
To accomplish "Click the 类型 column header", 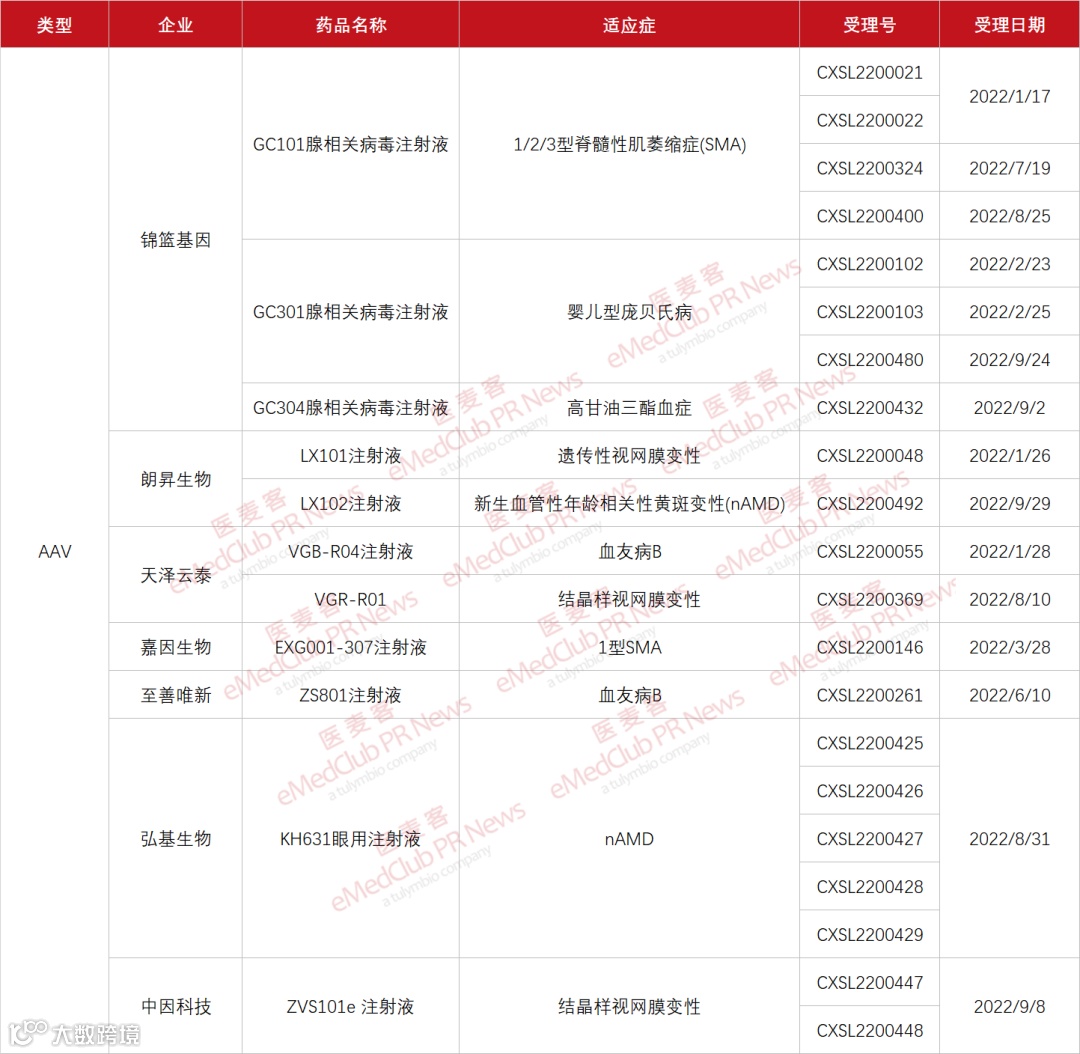I will click(x=54, y=24).
